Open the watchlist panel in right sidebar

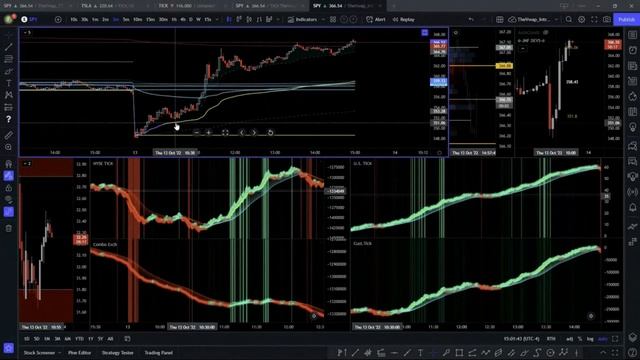coord(633,35)
